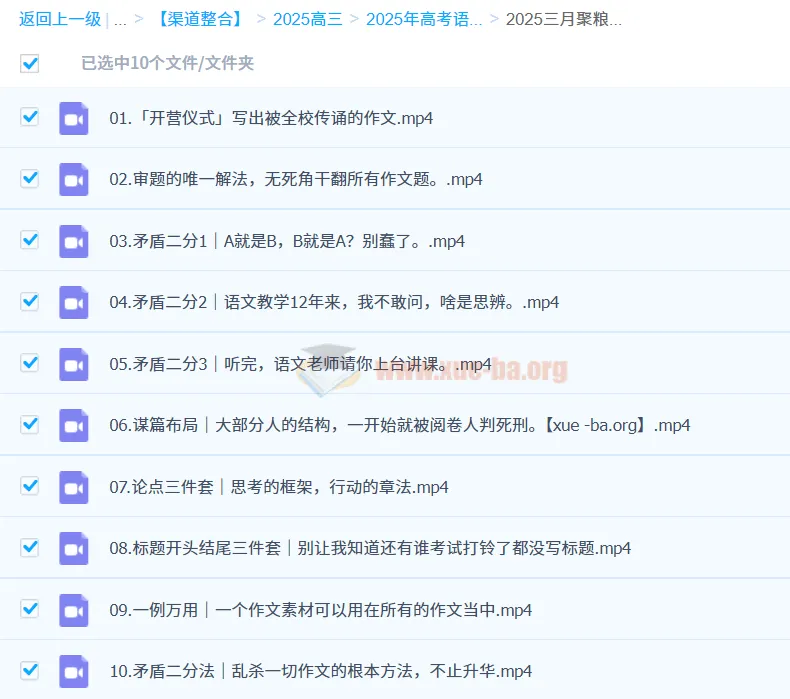
Task: Click the video icon for 08.标题开头结尾三件套
Action: tap(74, 548)
